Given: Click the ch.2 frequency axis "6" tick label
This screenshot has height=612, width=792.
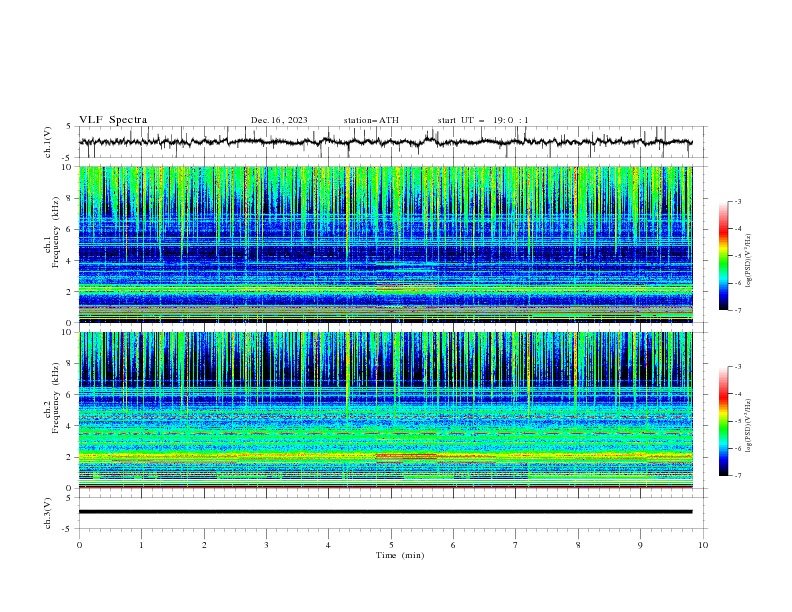Looking at the screenshot, I should point(71,395).
